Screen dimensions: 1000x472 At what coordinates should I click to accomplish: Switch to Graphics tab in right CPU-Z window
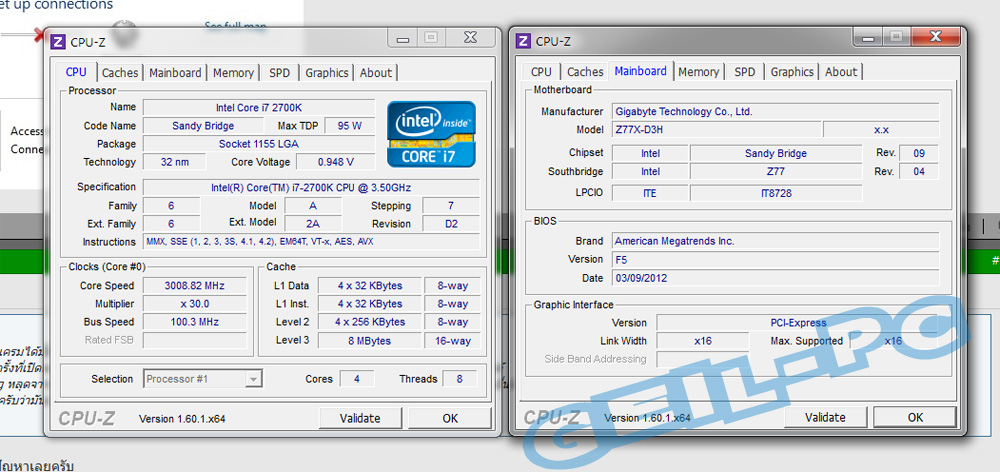[792, 72]
